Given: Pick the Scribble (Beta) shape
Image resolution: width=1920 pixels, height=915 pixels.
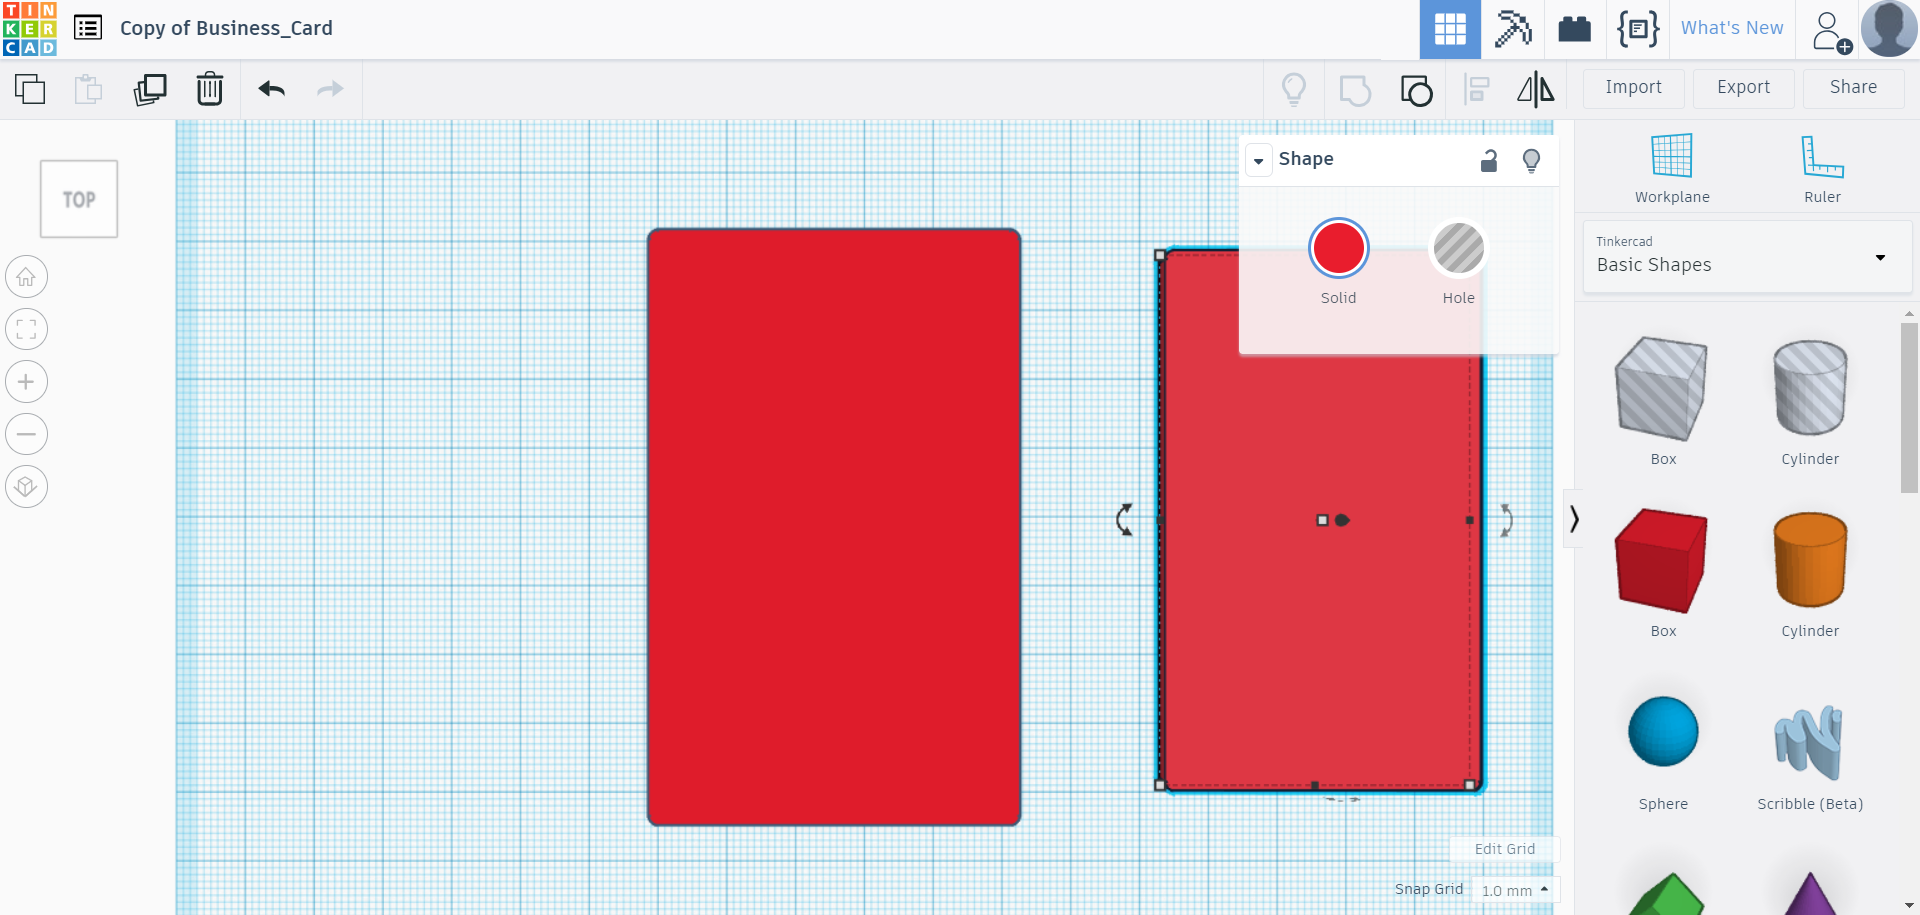Looking at the screenshot, I should 1809,742.
